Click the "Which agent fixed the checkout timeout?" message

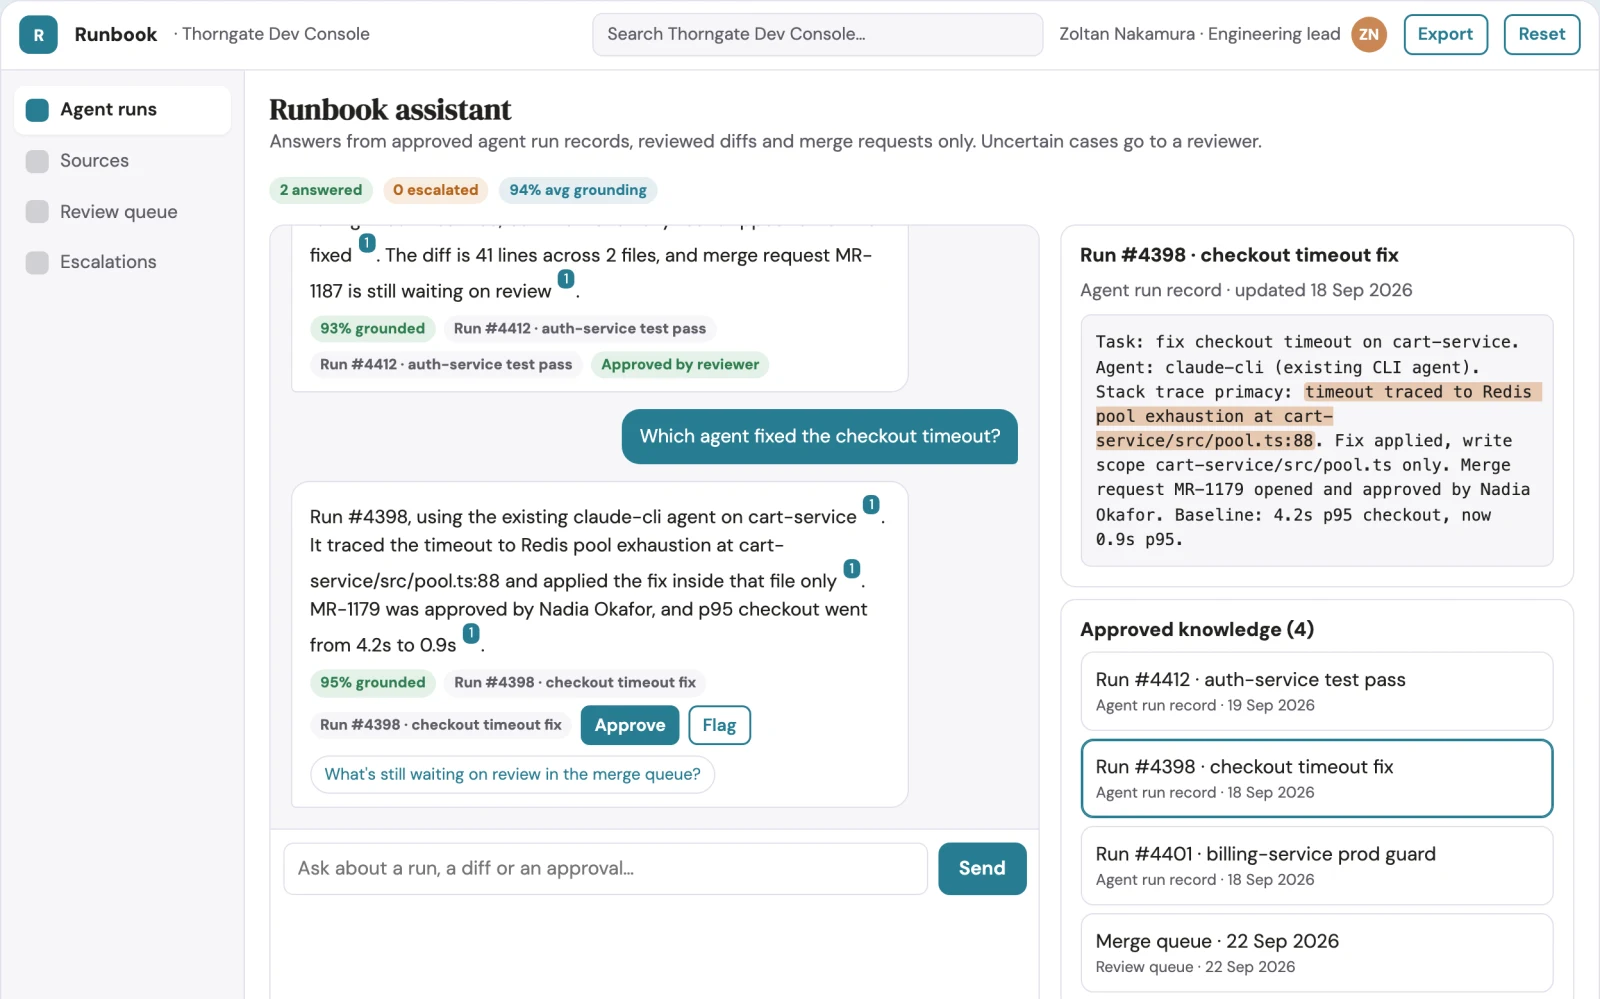coord(820,437)
